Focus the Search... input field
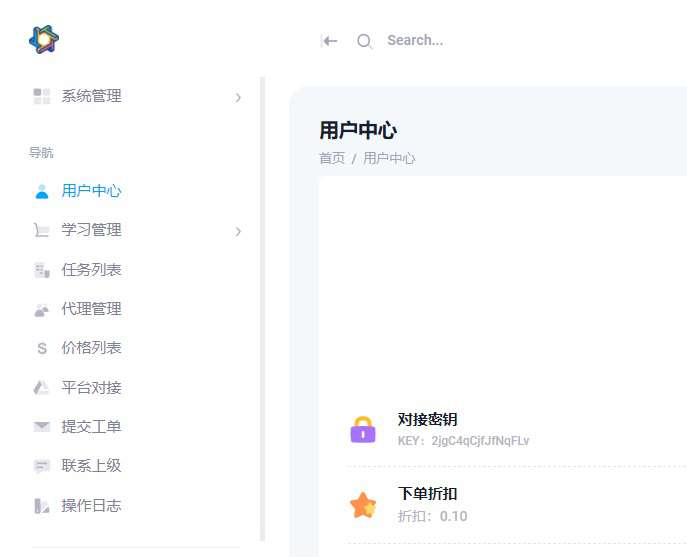687x557 pixels. (x=415, y=40)
